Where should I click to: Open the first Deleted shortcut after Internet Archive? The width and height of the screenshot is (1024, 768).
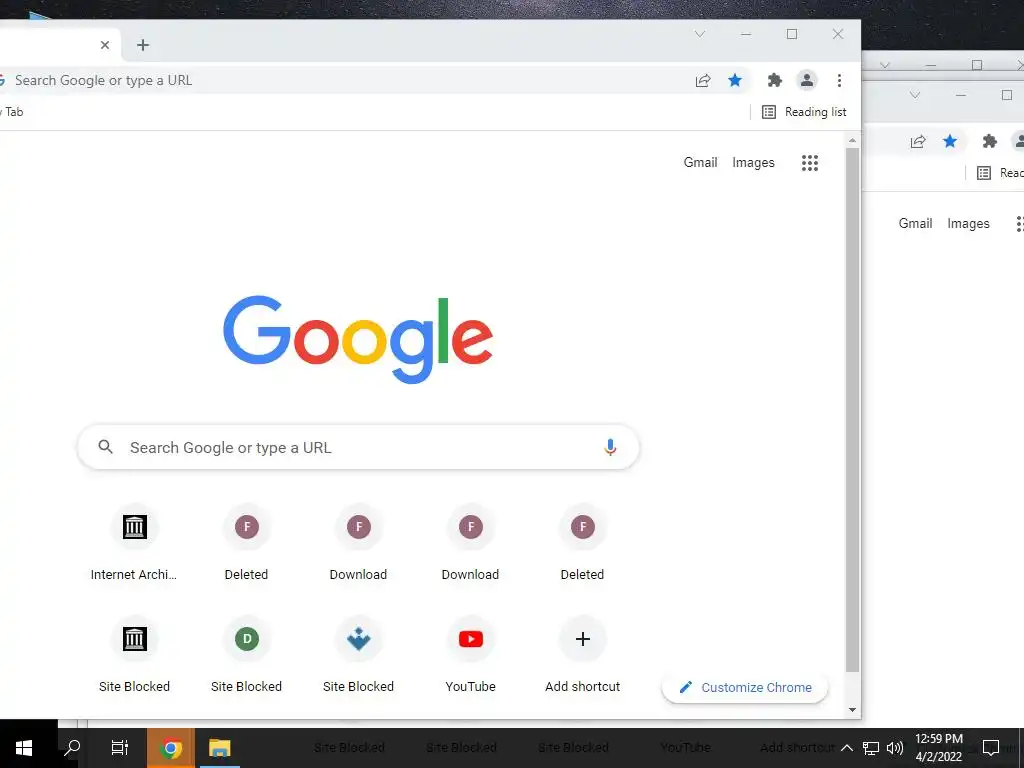246,542
